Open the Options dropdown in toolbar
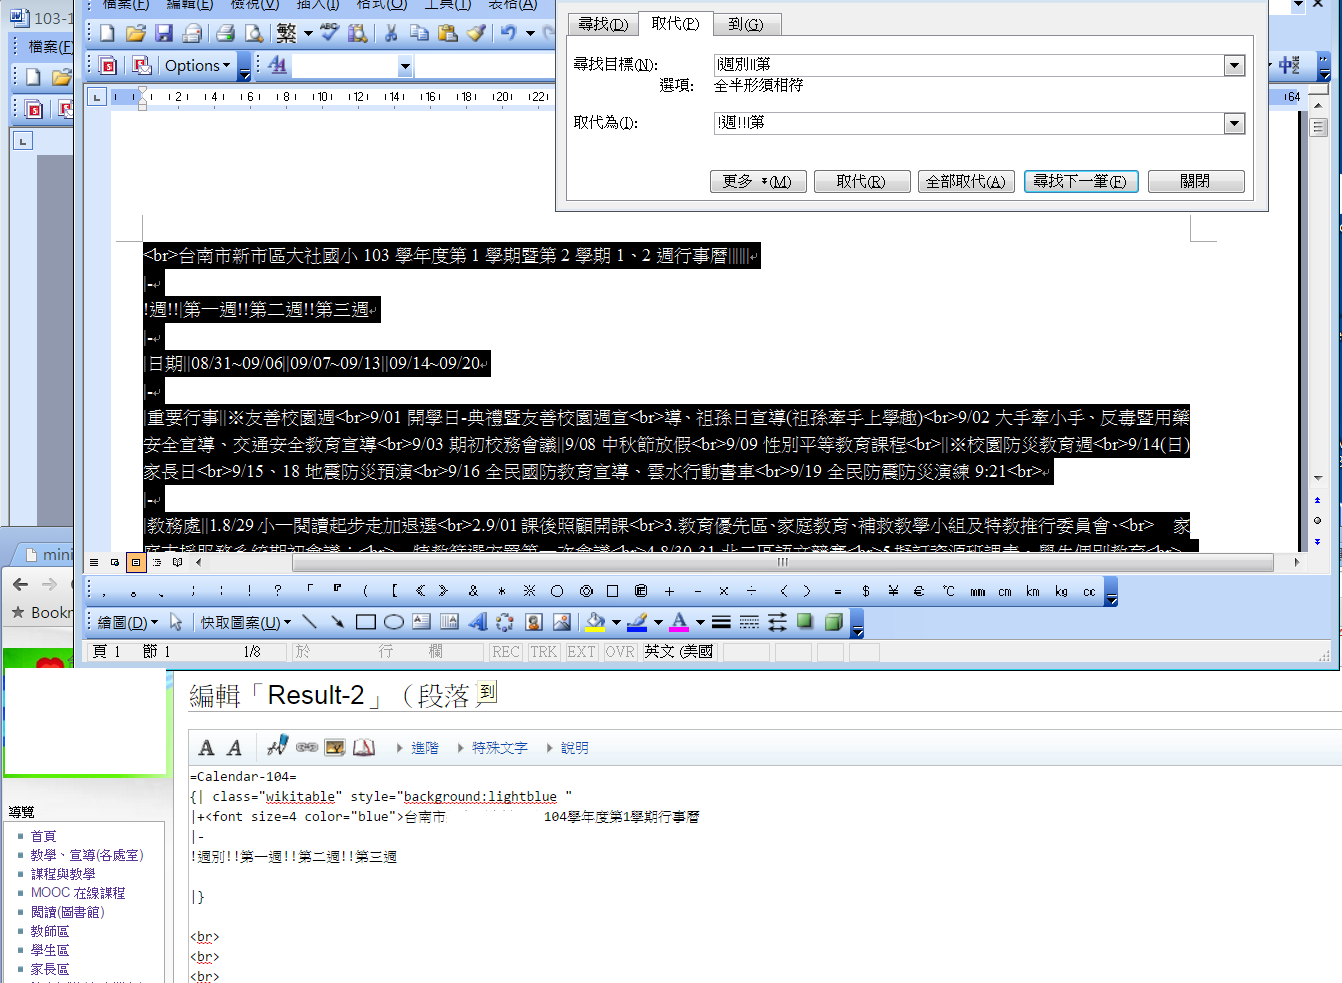The width and height of the screenshot is (1342, 983). point(197,65)
